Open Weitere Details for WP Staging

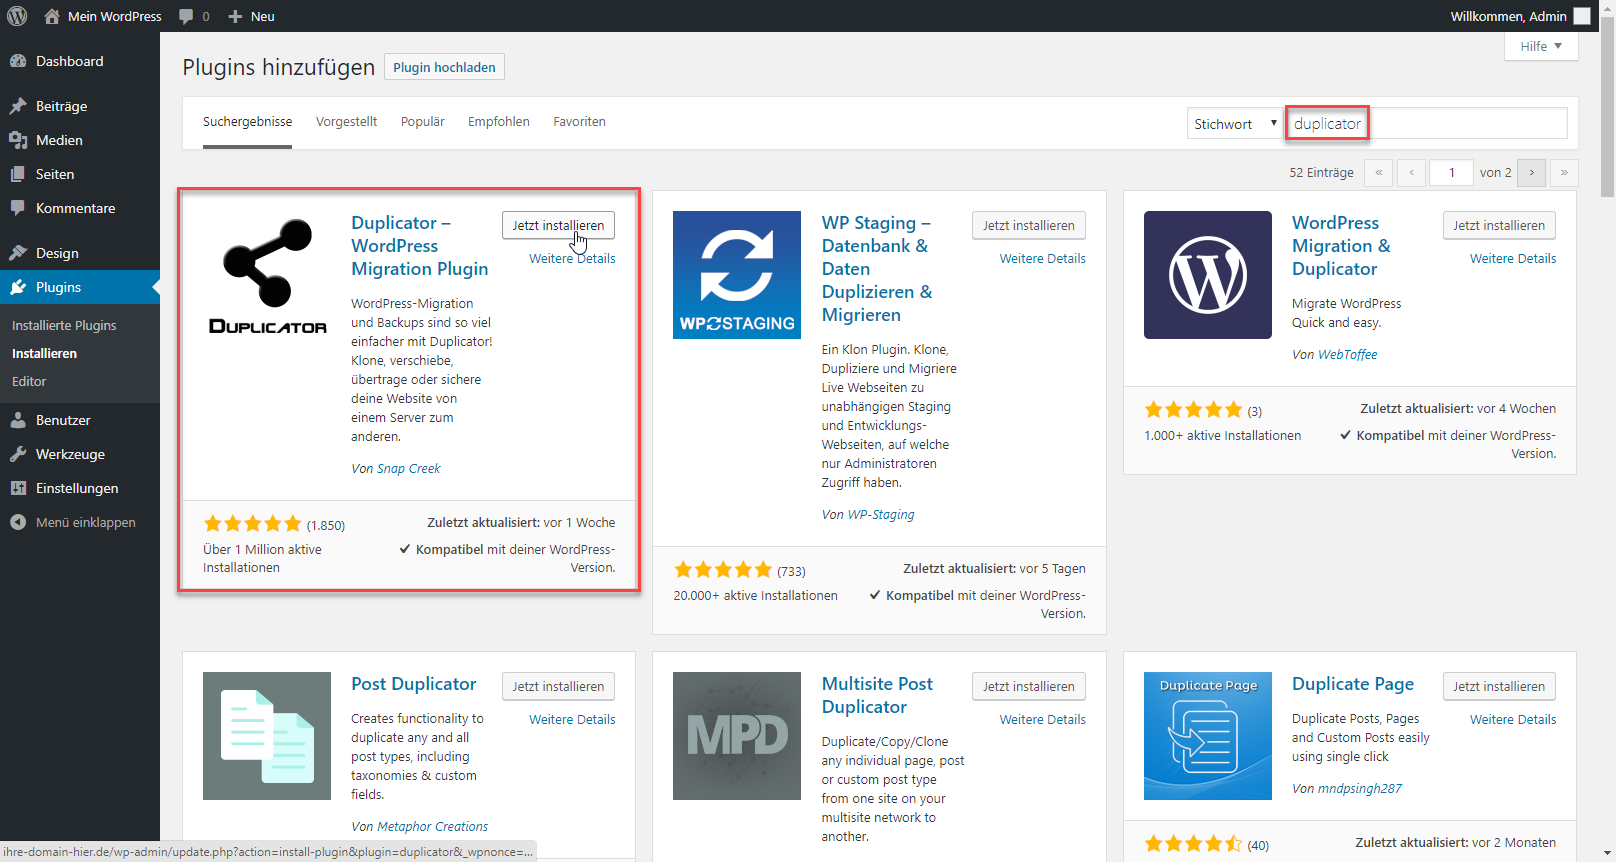(x=1042, y=258)
